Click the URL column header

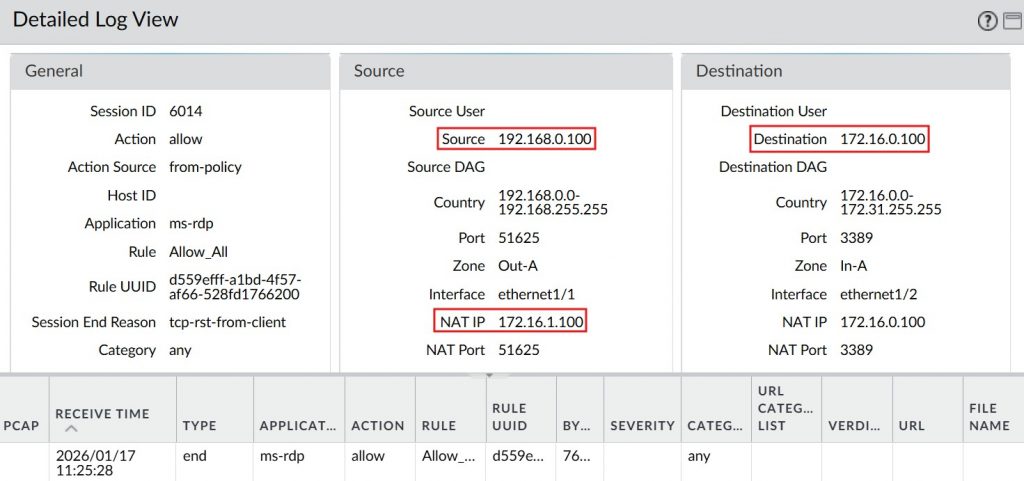[x=911, y=425]
